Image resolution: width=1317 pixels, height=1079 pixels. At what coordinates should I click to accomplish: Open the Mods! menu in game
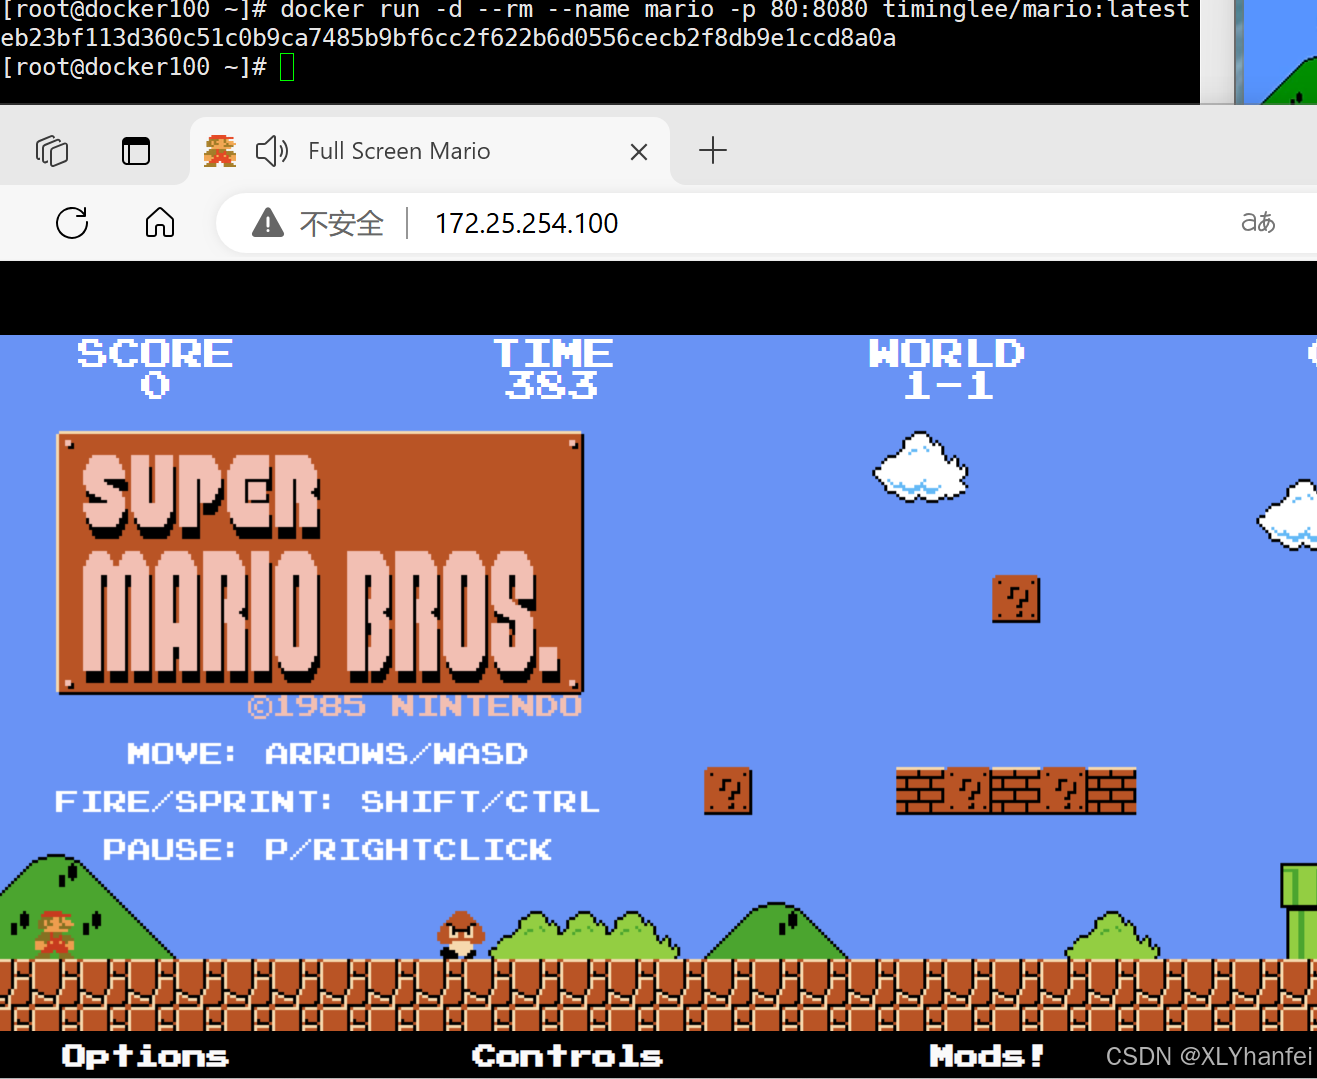[987, 1056]
